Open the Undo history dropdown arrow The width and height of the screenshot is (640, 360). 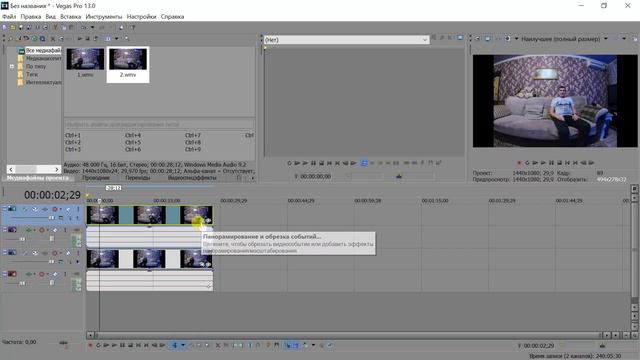click(92, 27)
